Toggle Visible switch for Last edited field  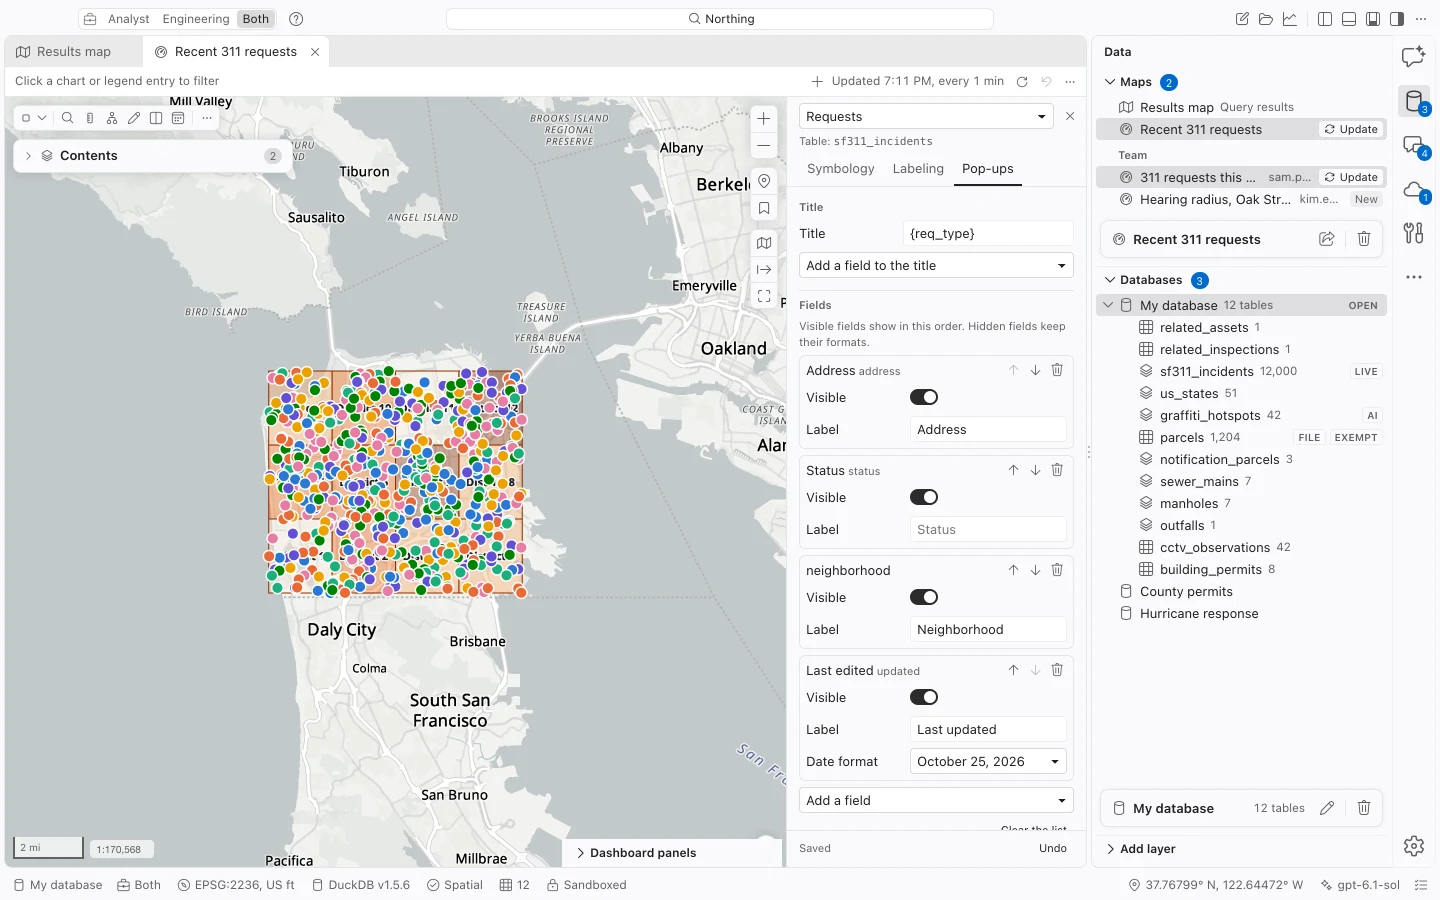click(924, 698)
